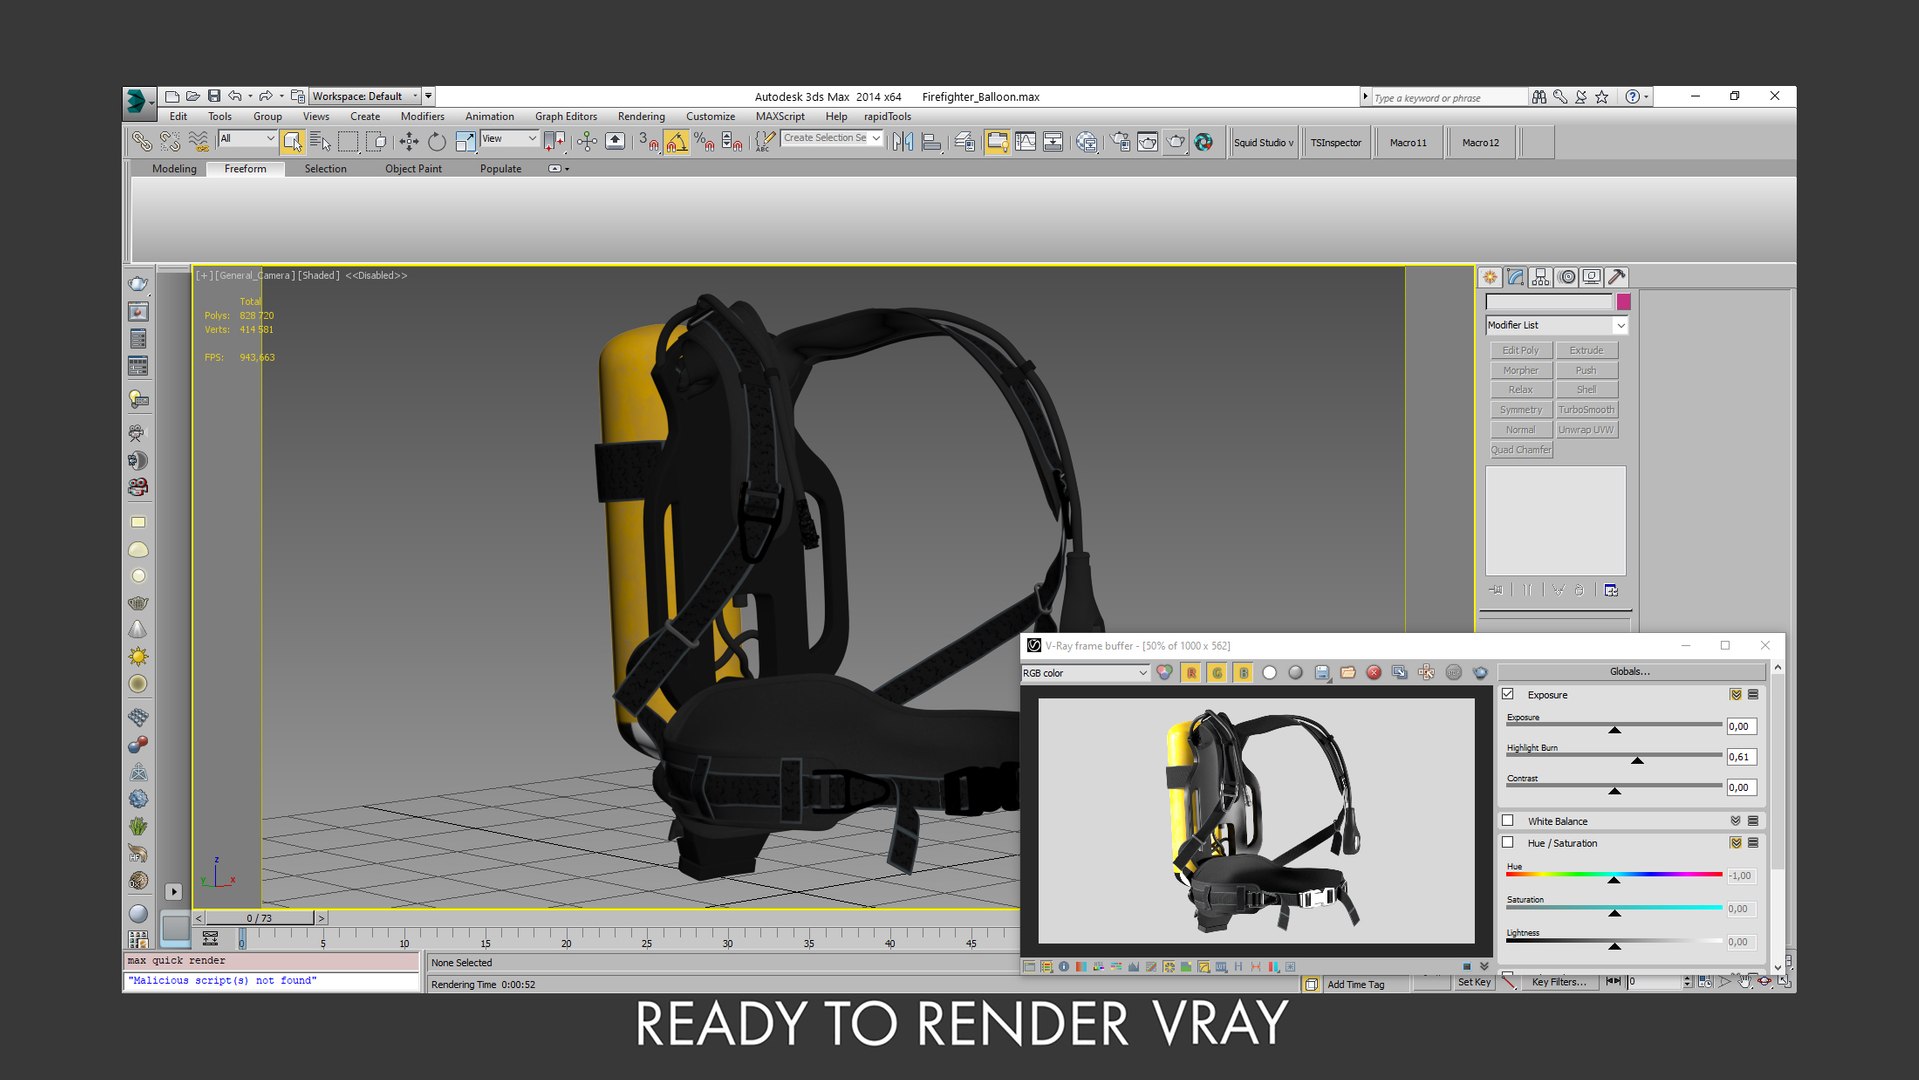Activate the Select Object tool

coord(292,142)
